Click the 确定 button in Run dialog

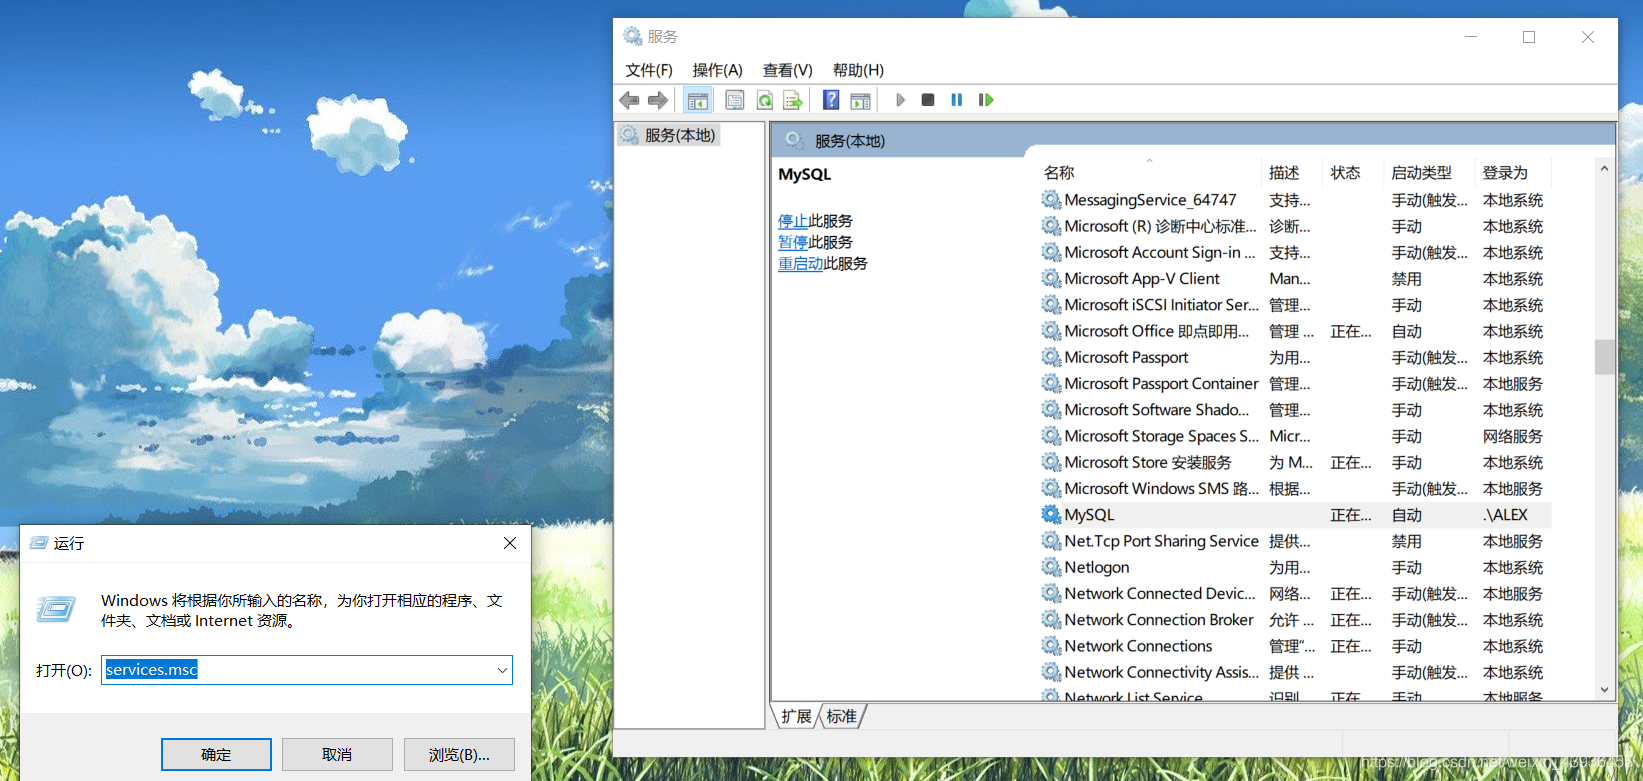tap(216, 754)
